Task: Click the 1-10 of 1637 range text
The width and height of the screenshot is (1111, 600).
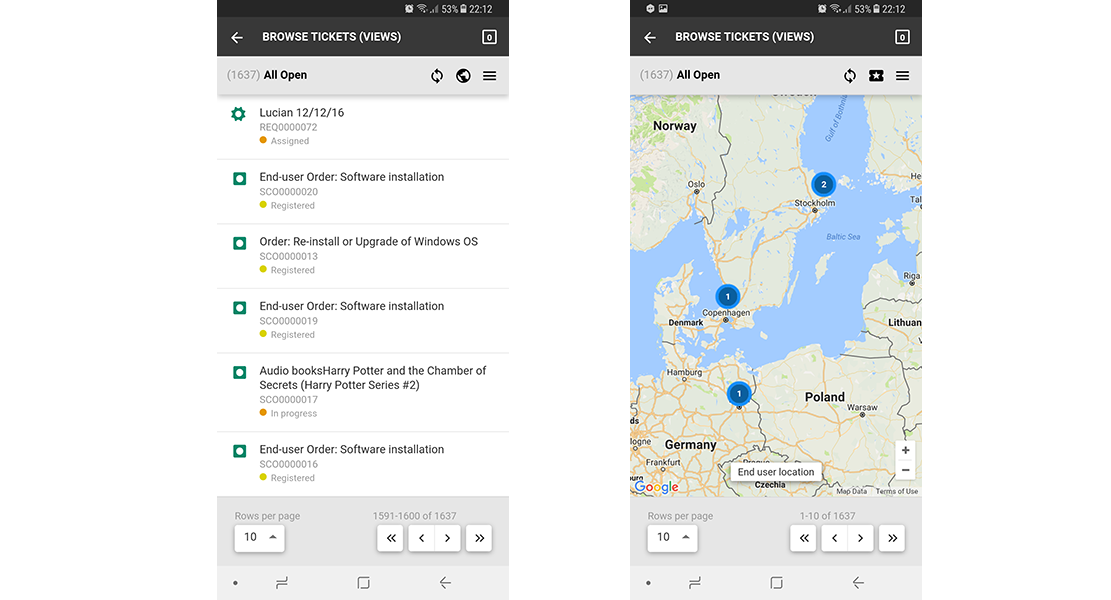Action: [x=828, y=516]
